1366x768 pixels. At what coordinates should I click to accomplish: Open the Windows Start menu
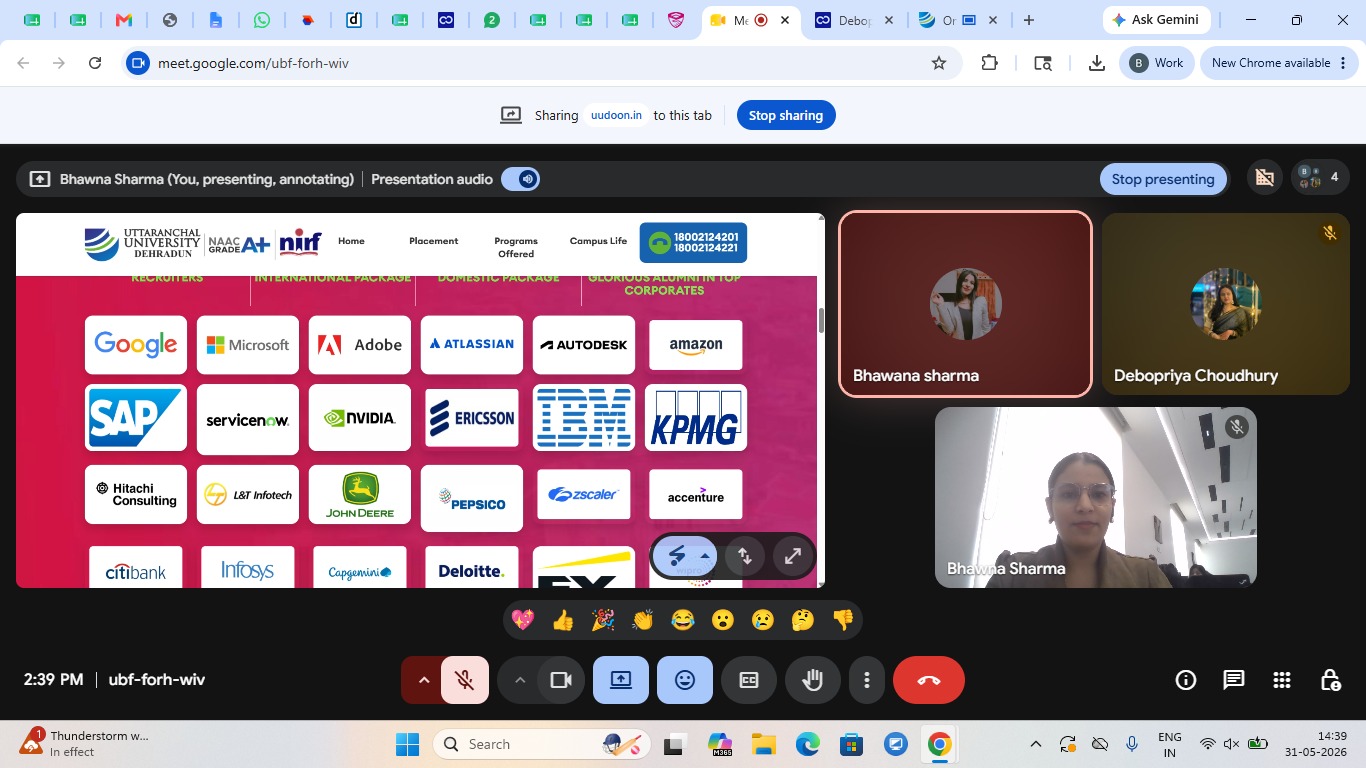tap(407, 744)
